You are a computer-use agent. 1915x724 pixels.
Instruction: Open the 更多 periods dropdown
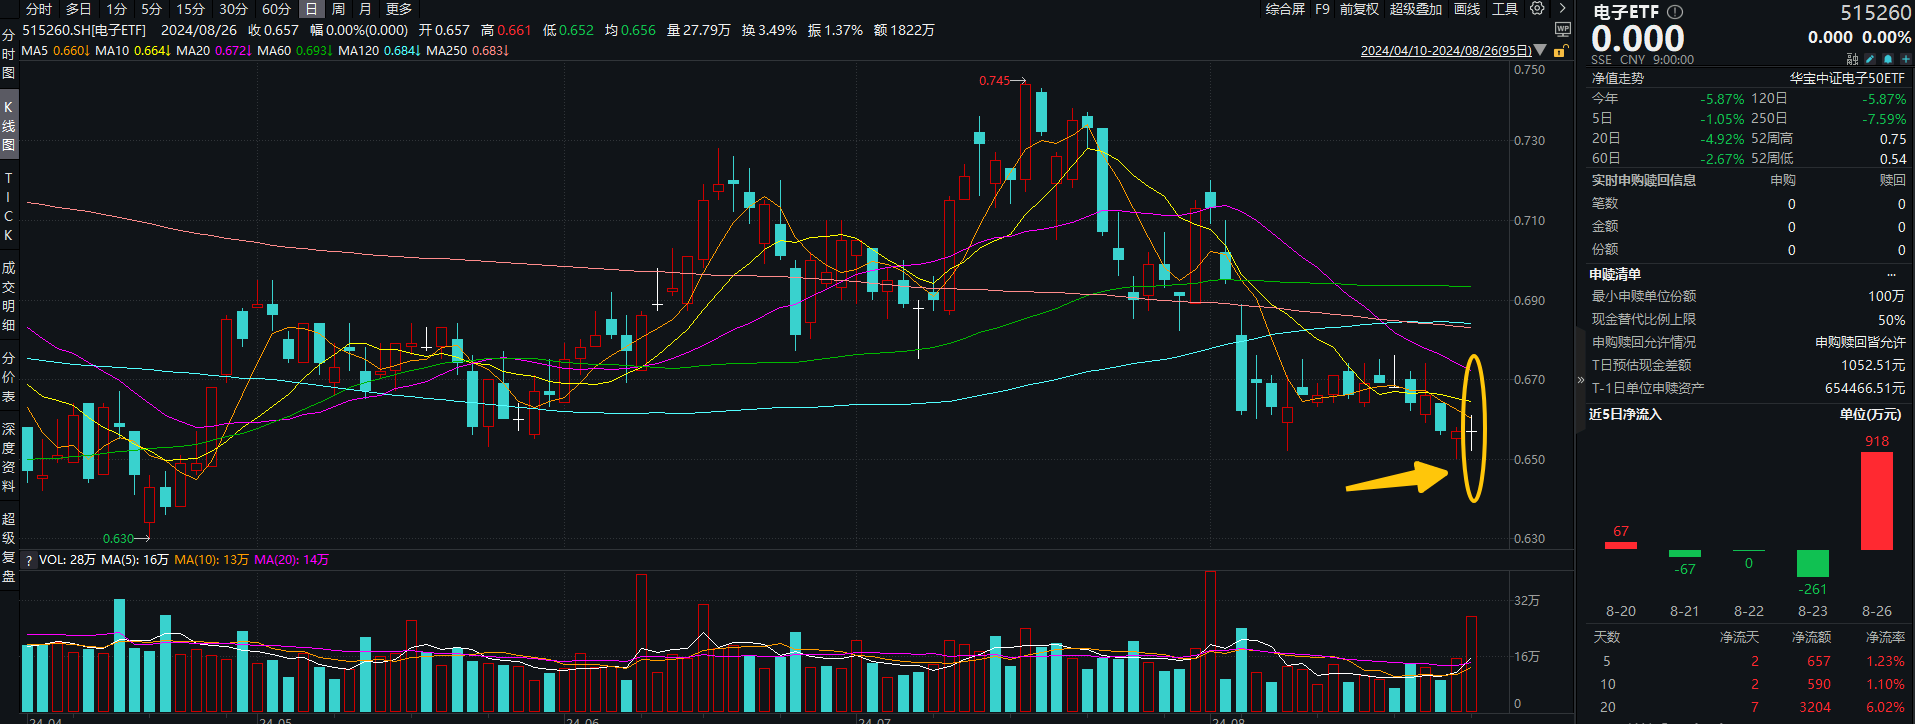398,9
